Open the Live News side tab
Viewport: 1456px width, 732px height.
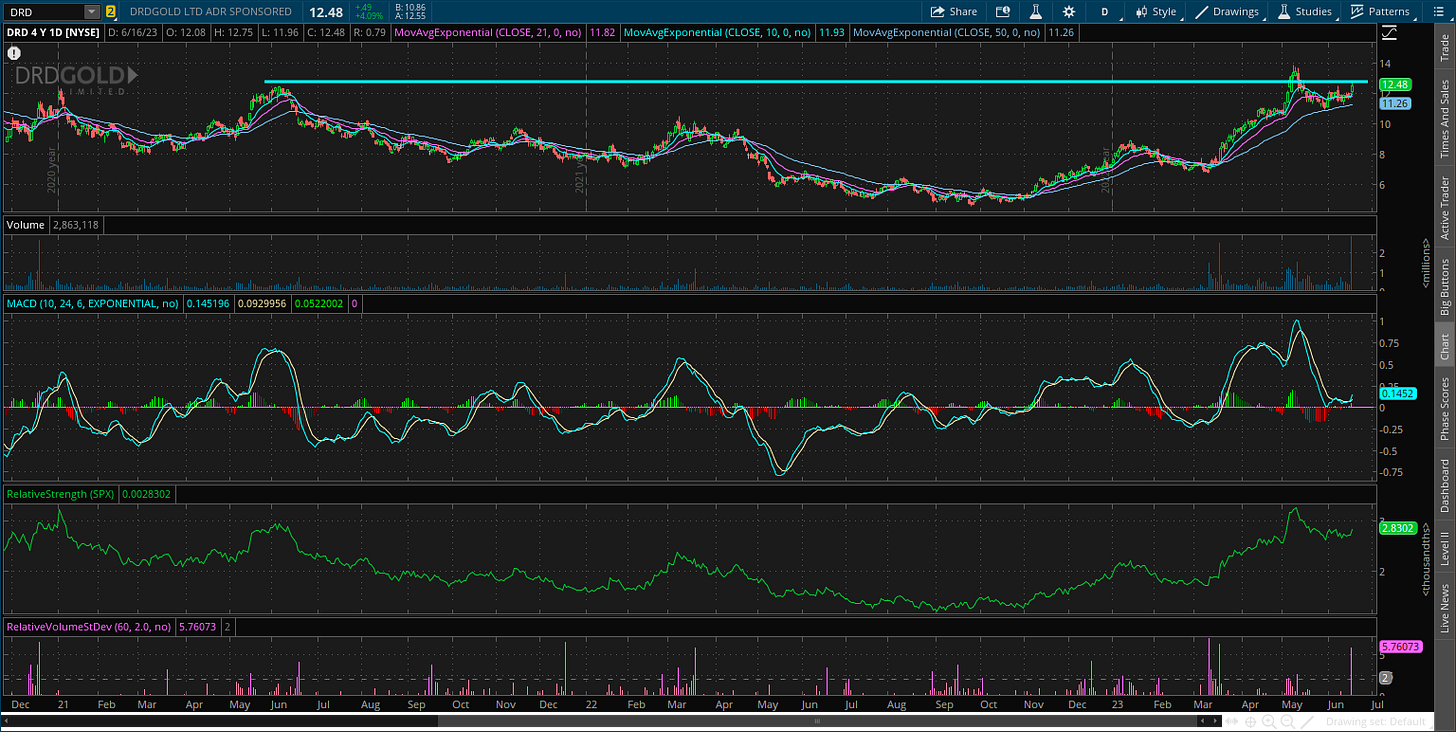tap(1444, 607)
